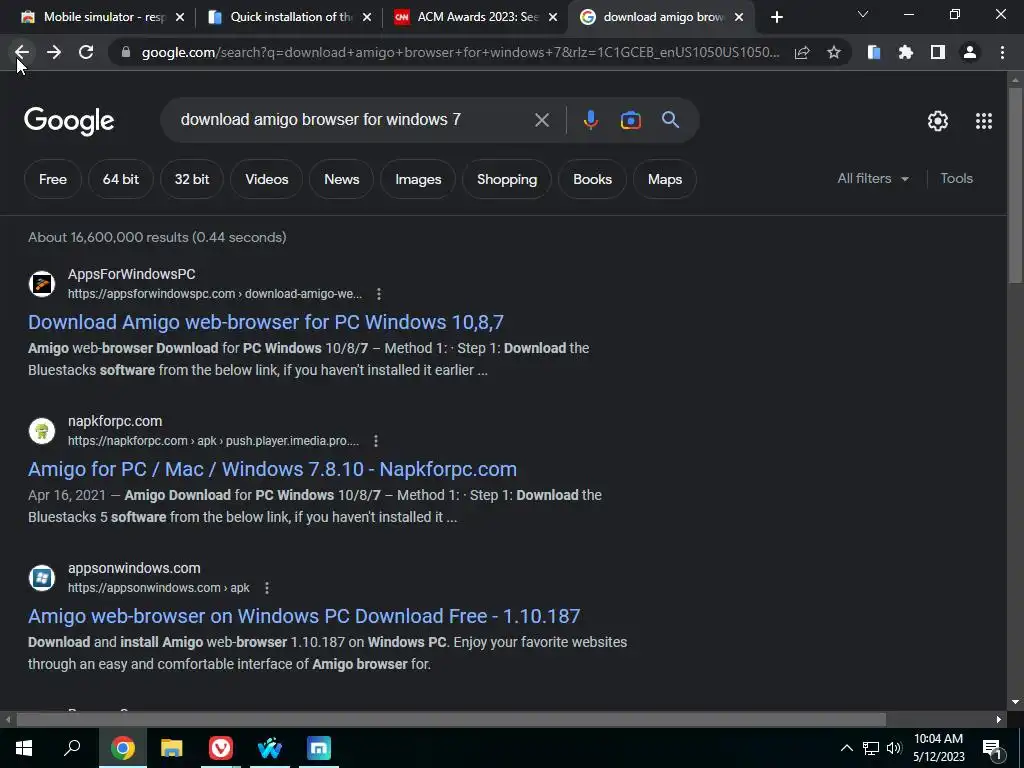Screen dimensions: 1024x768
Task: Share this page icon in address bar
Action: click(802, 52)
